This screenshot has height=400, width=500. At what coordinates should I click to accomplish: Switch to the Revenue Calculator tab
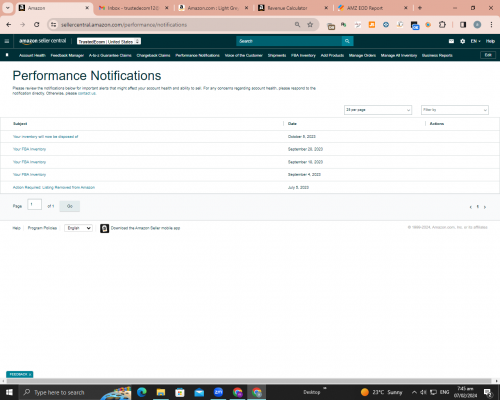[x=293, y=8]
